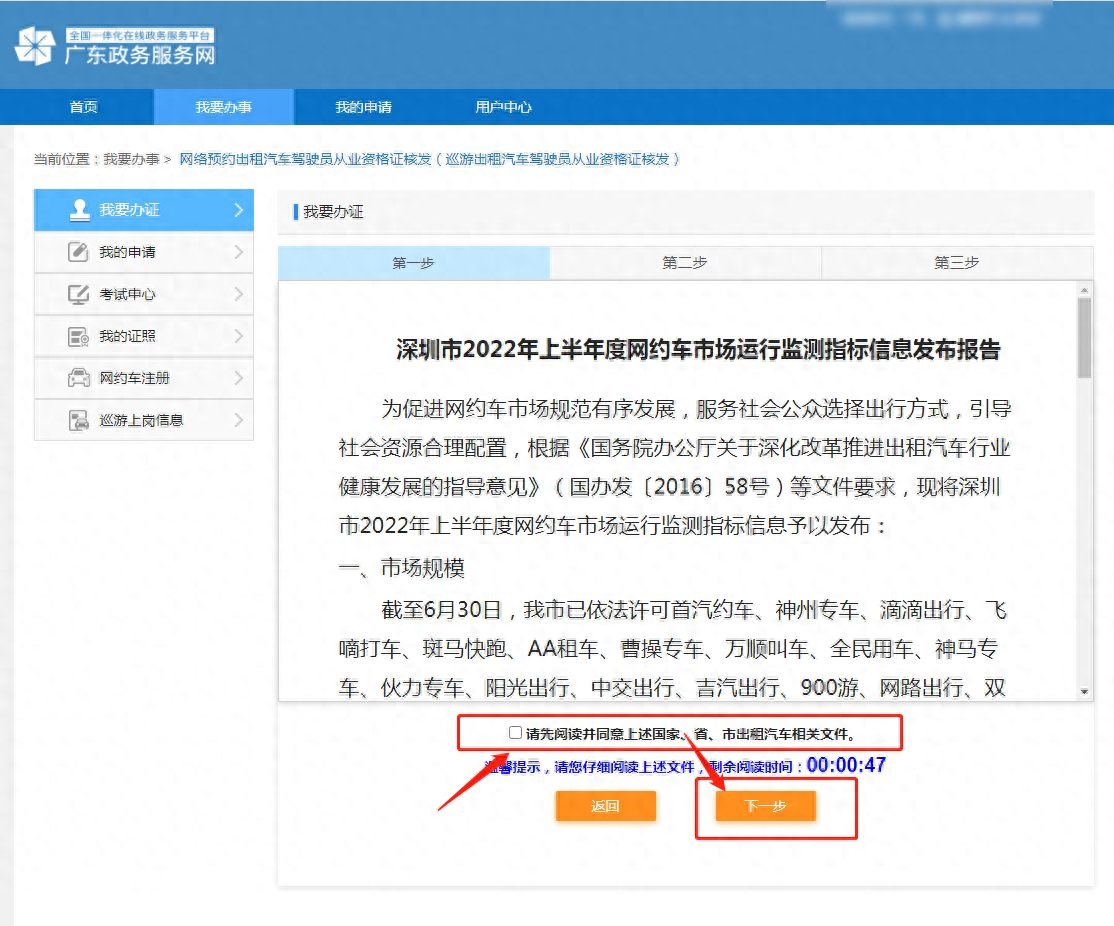Go to 我的申请 in top navigation
Screen dimensions: 1114x926
tap(364, 107)
